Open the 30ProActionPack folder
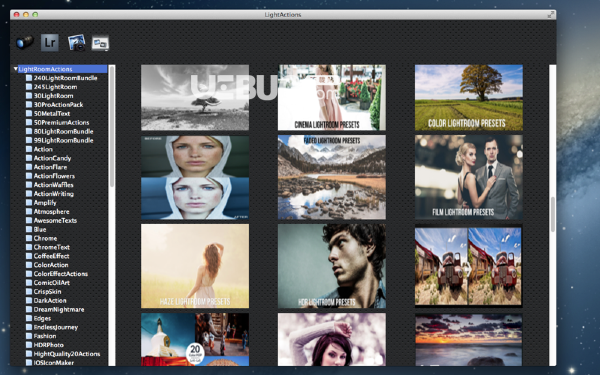The image size is (600, 375). click(54, 104)
